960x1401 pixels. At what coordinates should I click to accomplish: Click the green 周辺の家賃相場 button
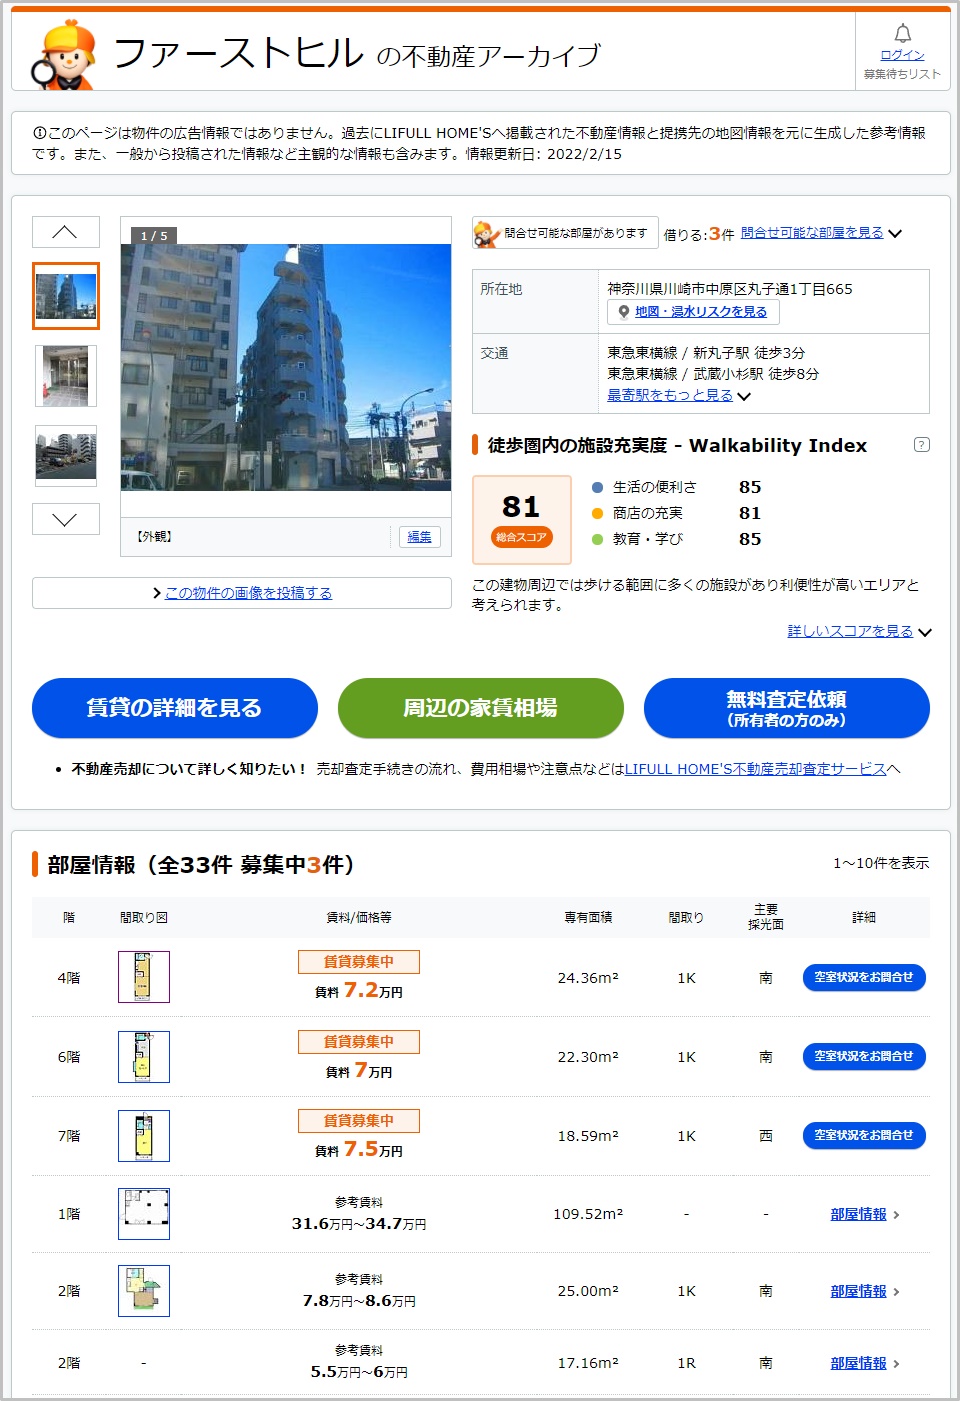click(480, 708)
